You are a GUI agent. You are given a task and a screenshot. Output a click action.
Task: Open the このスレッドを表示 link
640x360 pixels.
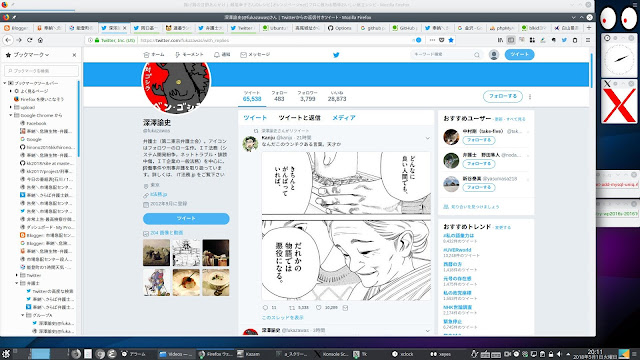click(283, 318)
